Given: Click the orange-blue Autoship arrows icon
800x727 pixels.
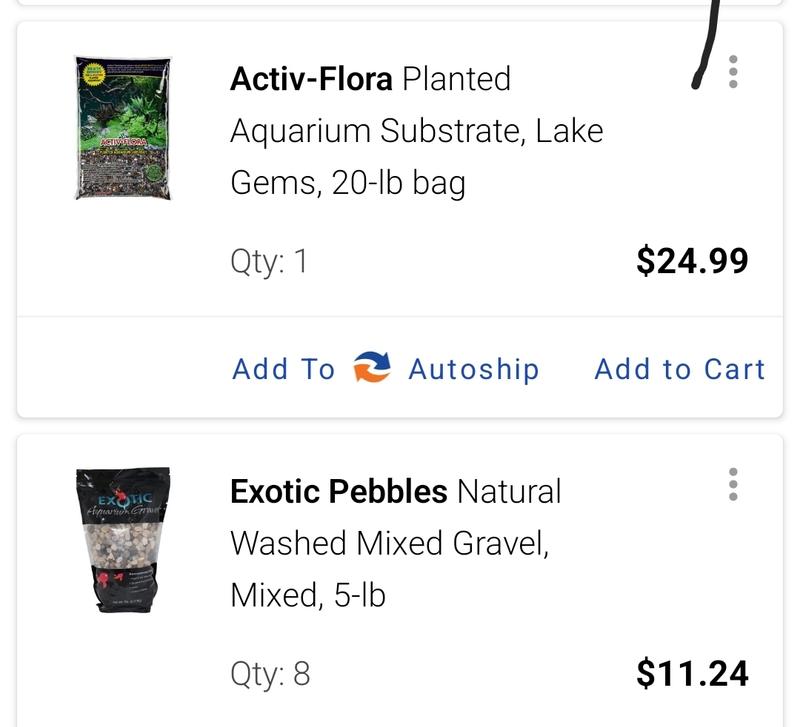Looking at the screenshot, I should [x=371, y=369].
